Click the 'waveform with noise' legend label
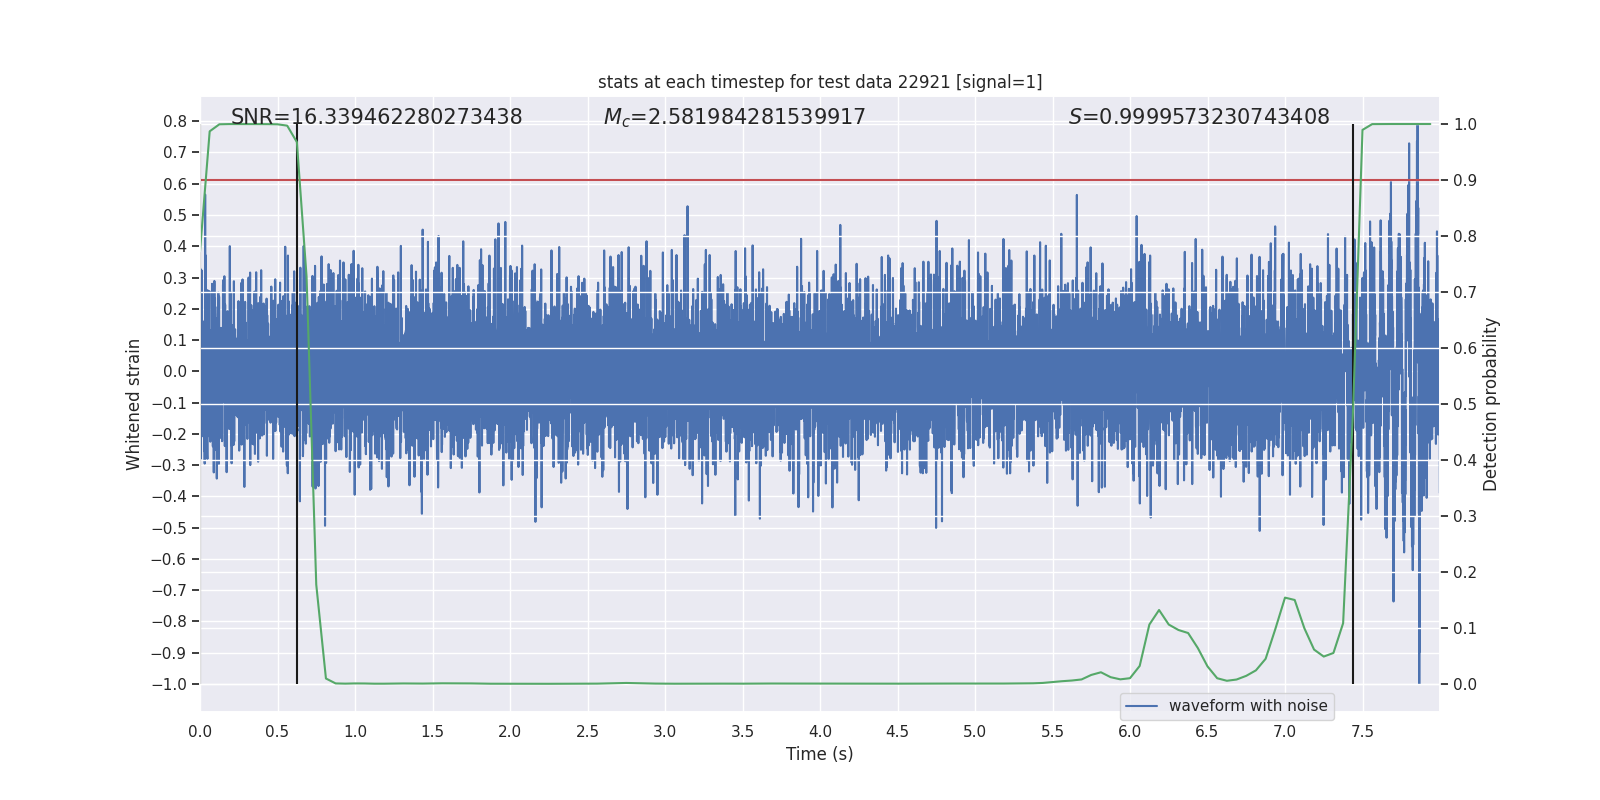 [1247, 706]
